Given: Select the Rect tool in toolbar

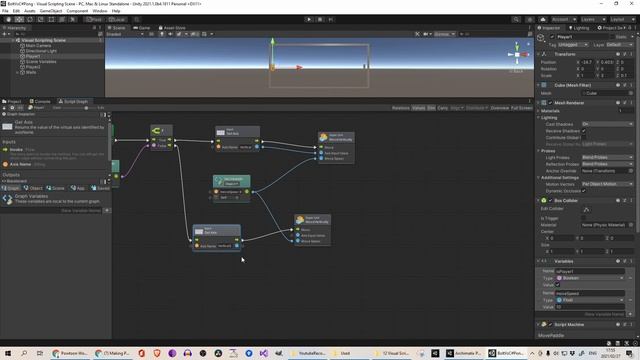Looking at the screenshot, I should pyautogui.click(x=51, y=19).
